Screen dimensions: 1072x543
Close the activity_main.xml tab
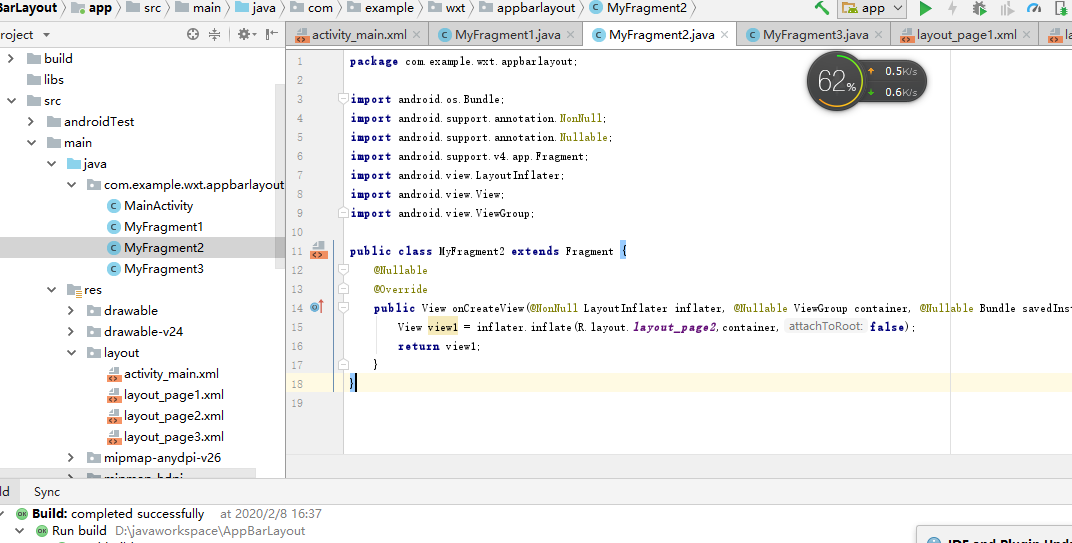click(416, 35)
